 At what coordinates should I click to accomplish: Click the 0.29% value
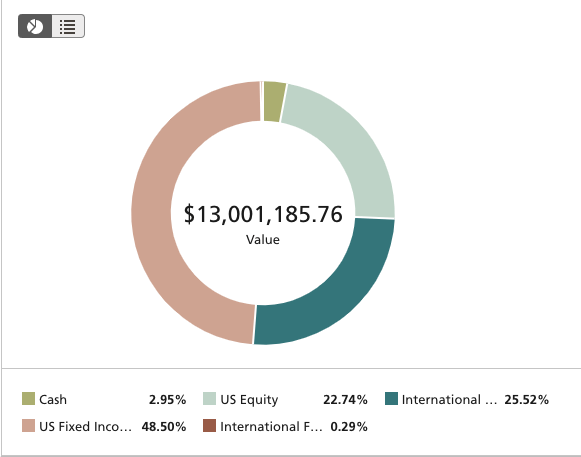349,427
